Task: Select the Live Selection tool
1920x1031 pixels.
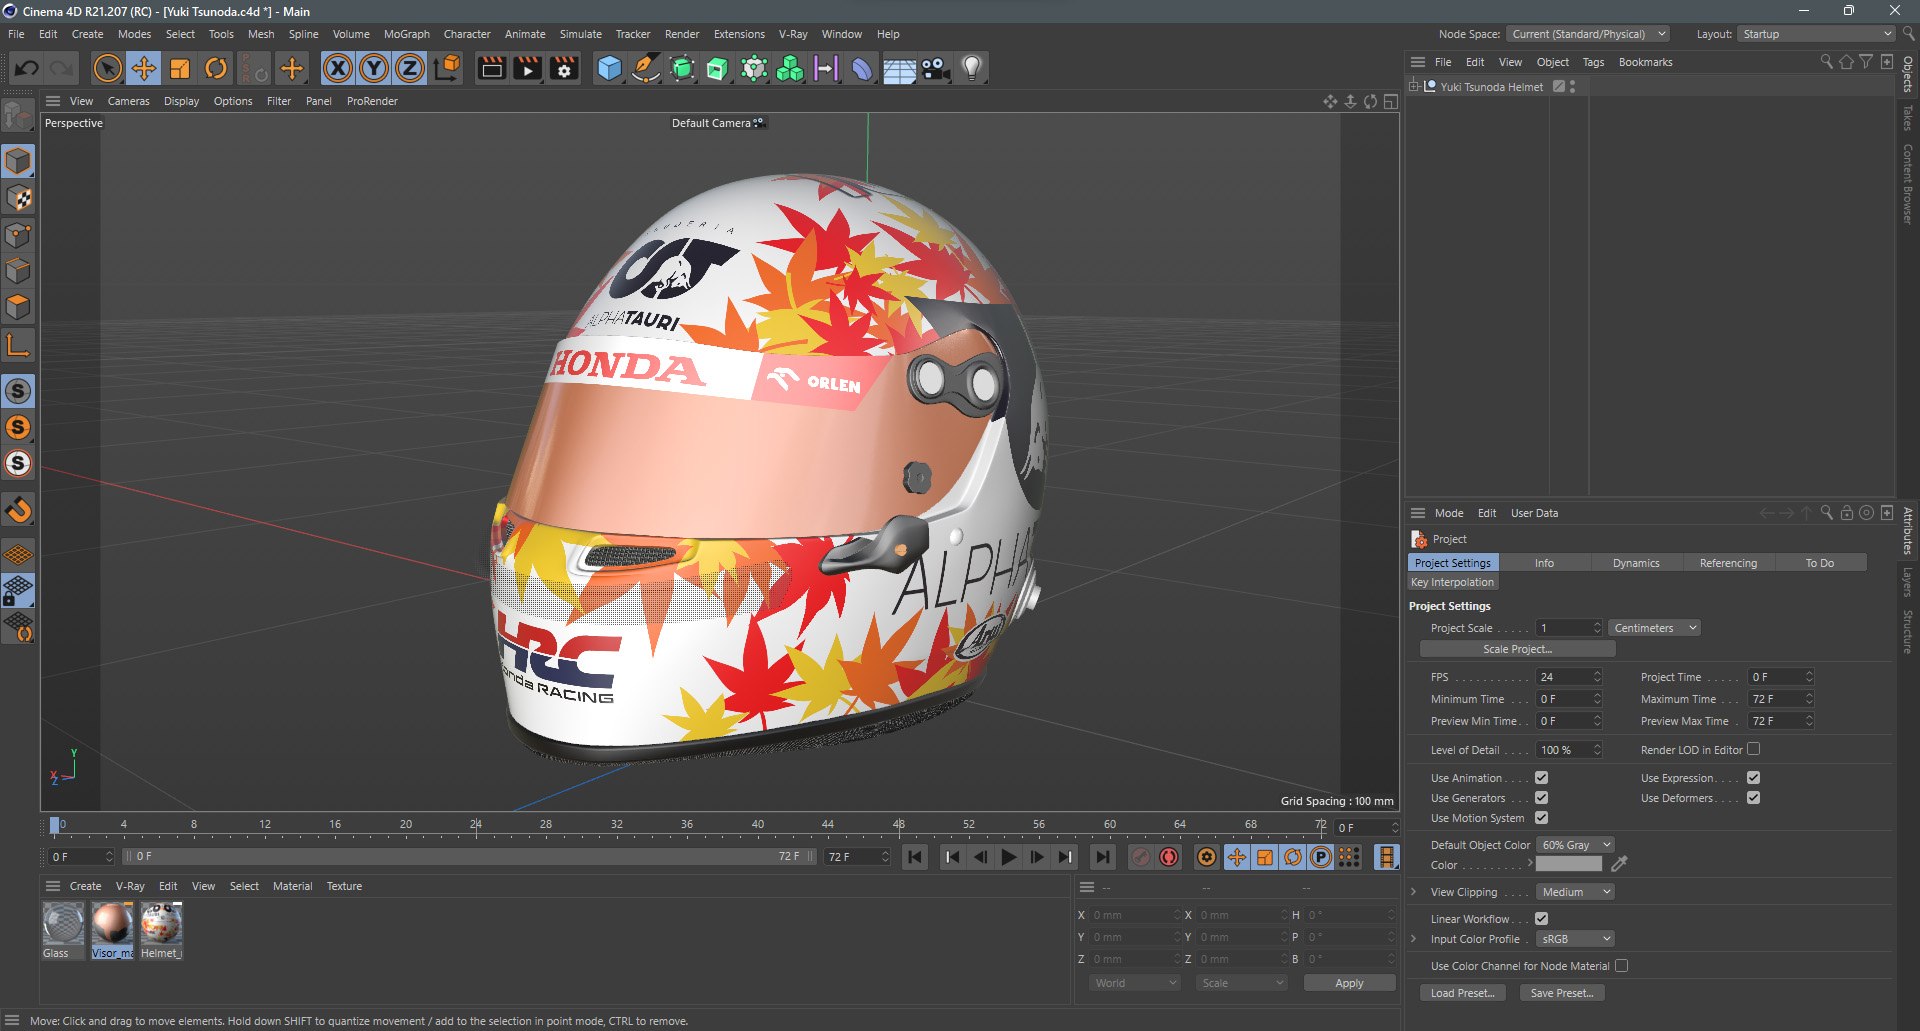Action: [107, 68]
